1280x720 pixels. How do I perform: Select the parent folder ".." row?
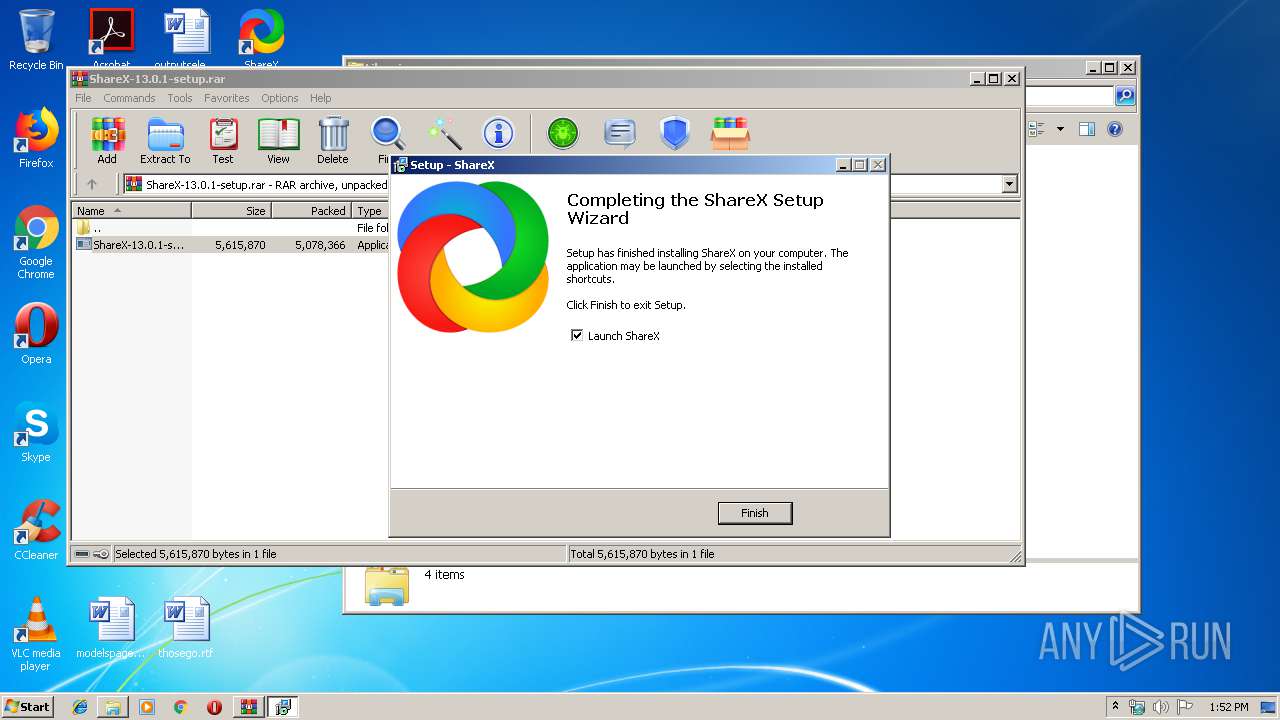click(232, 228)
